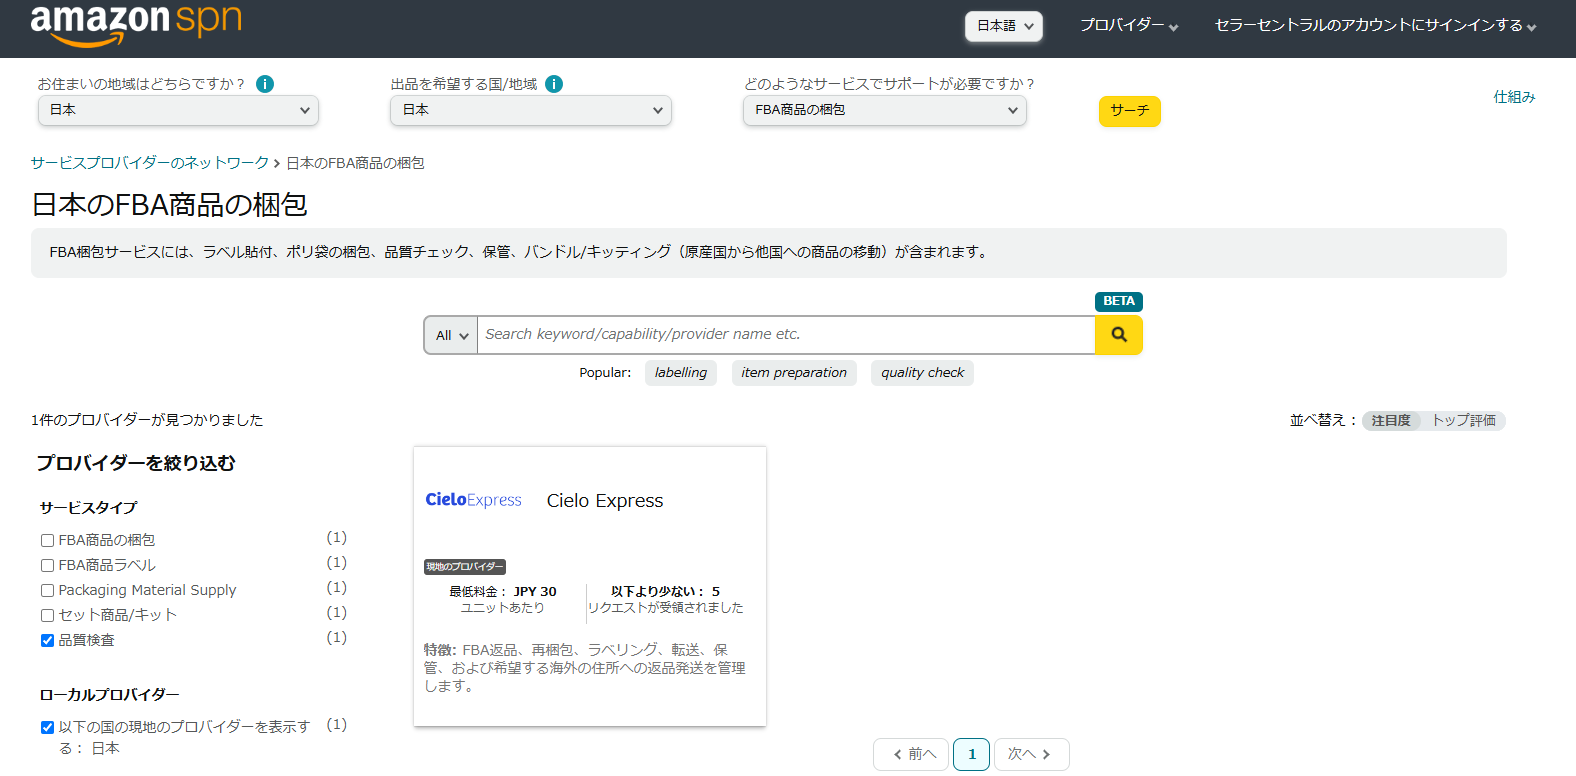Select popular tag item preparation
Screen dimensions: 1576x776
(x=794, y=373)
